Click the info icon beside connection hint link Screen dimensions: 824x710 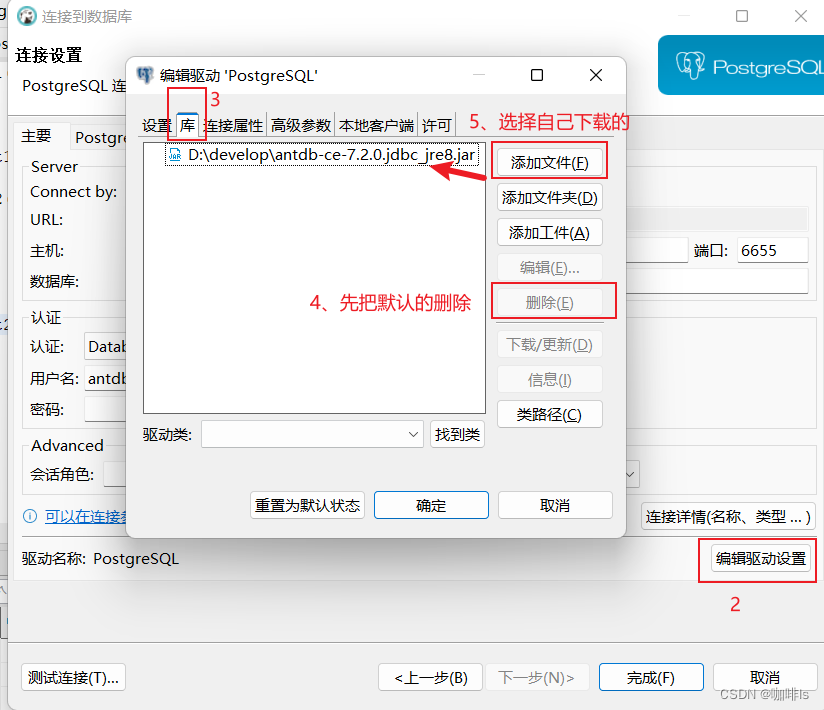[30, 516]
